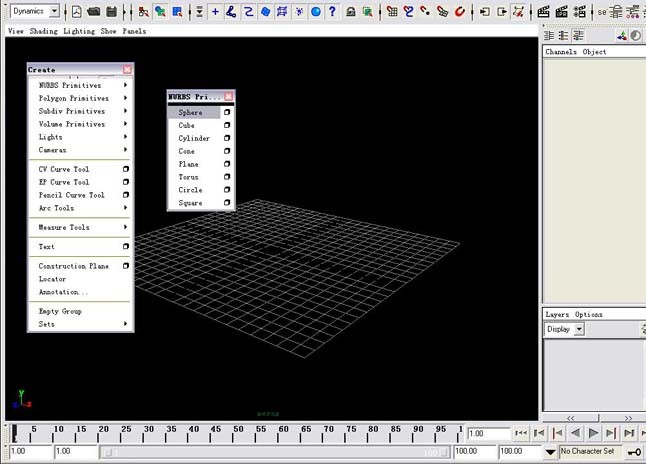Click the colored manipulator axes icon
Screen dimensions: 646x464
click(621, 36)
